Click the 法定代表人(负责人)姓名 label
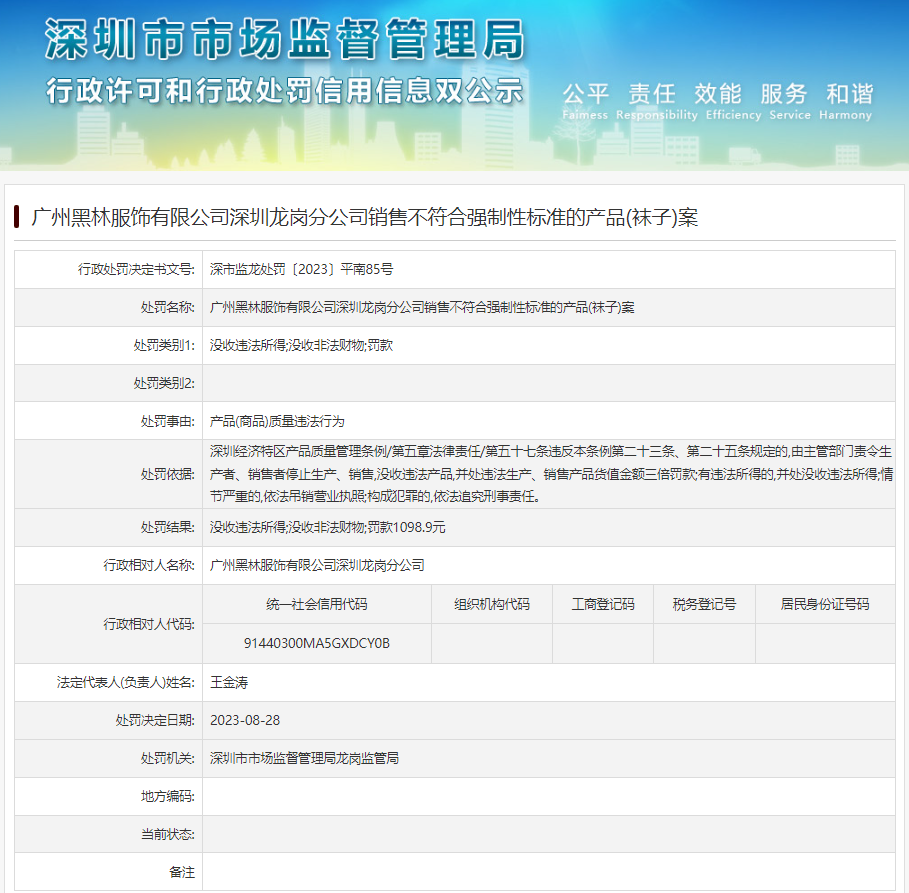This screenshot has height=893, width=909. [x=126, y=683]
